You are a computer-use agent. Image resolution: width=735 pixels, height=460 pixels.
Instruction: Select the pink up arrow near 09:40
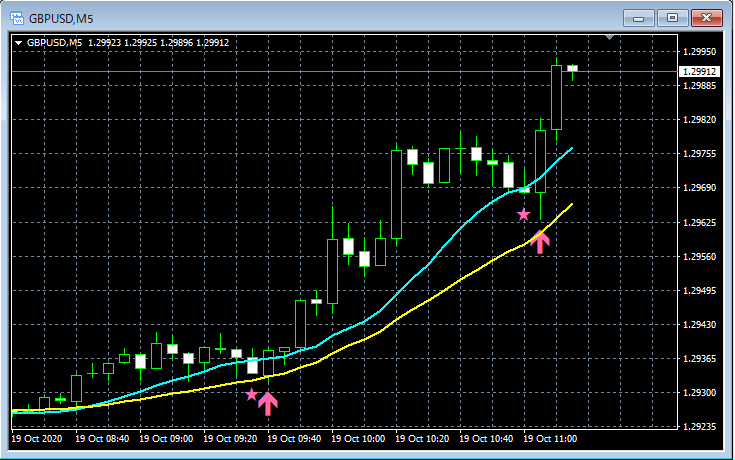(268, 404)
